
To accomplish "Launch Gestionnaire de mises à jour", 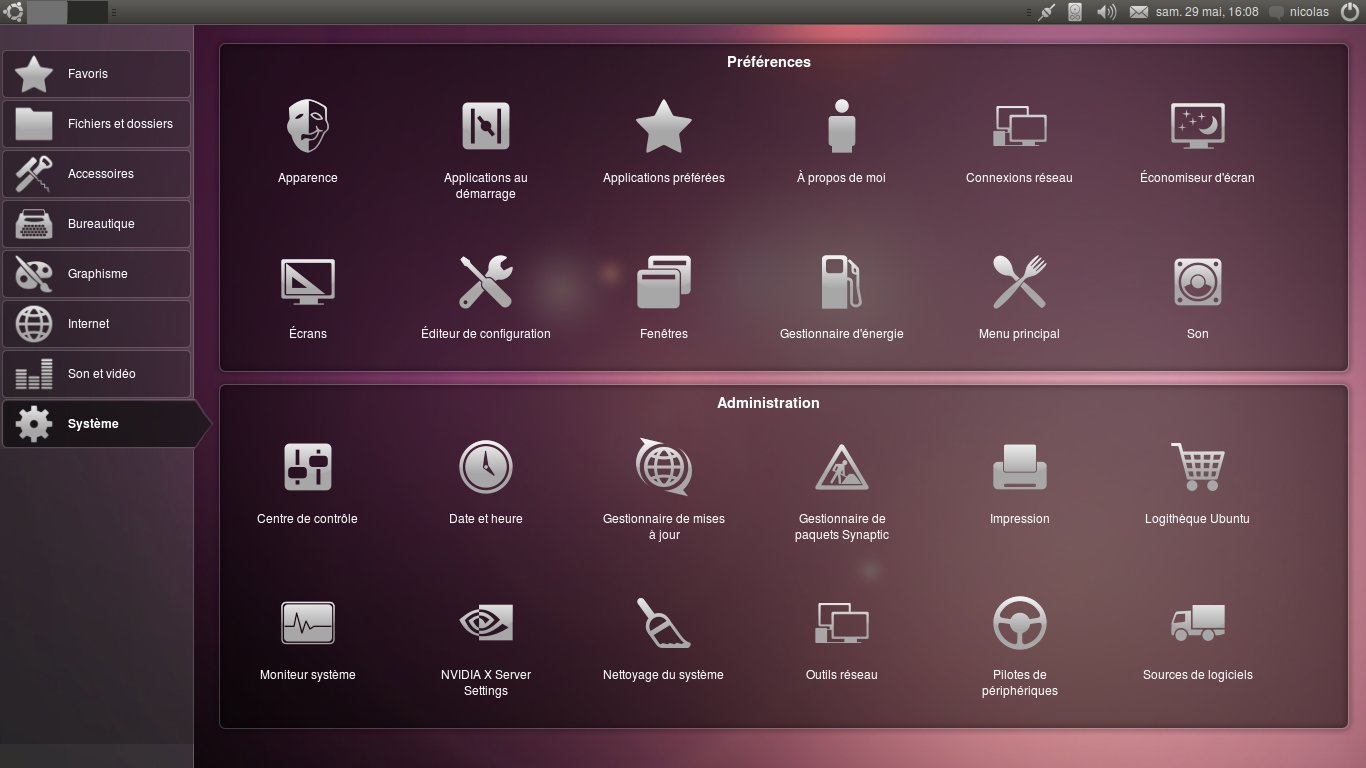I will 664,491.
